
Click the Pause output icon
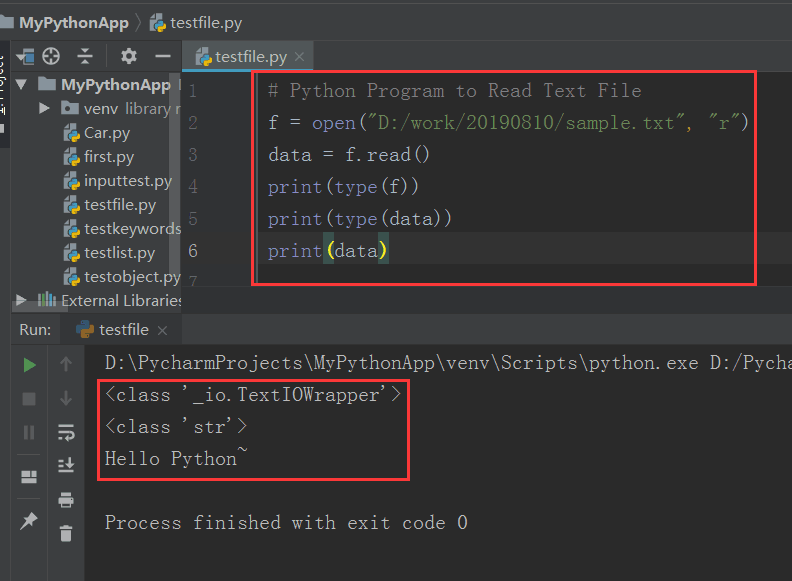click(29, 432)
